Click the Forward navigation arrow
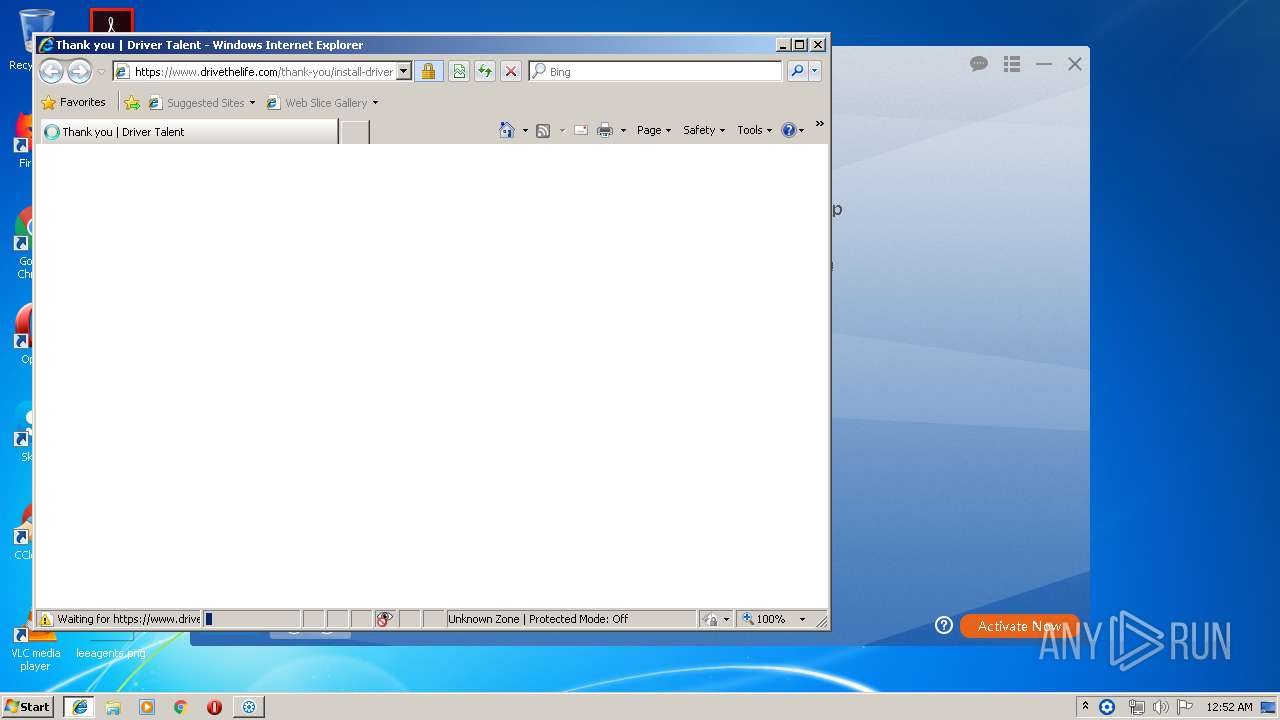 coord(79,71)
